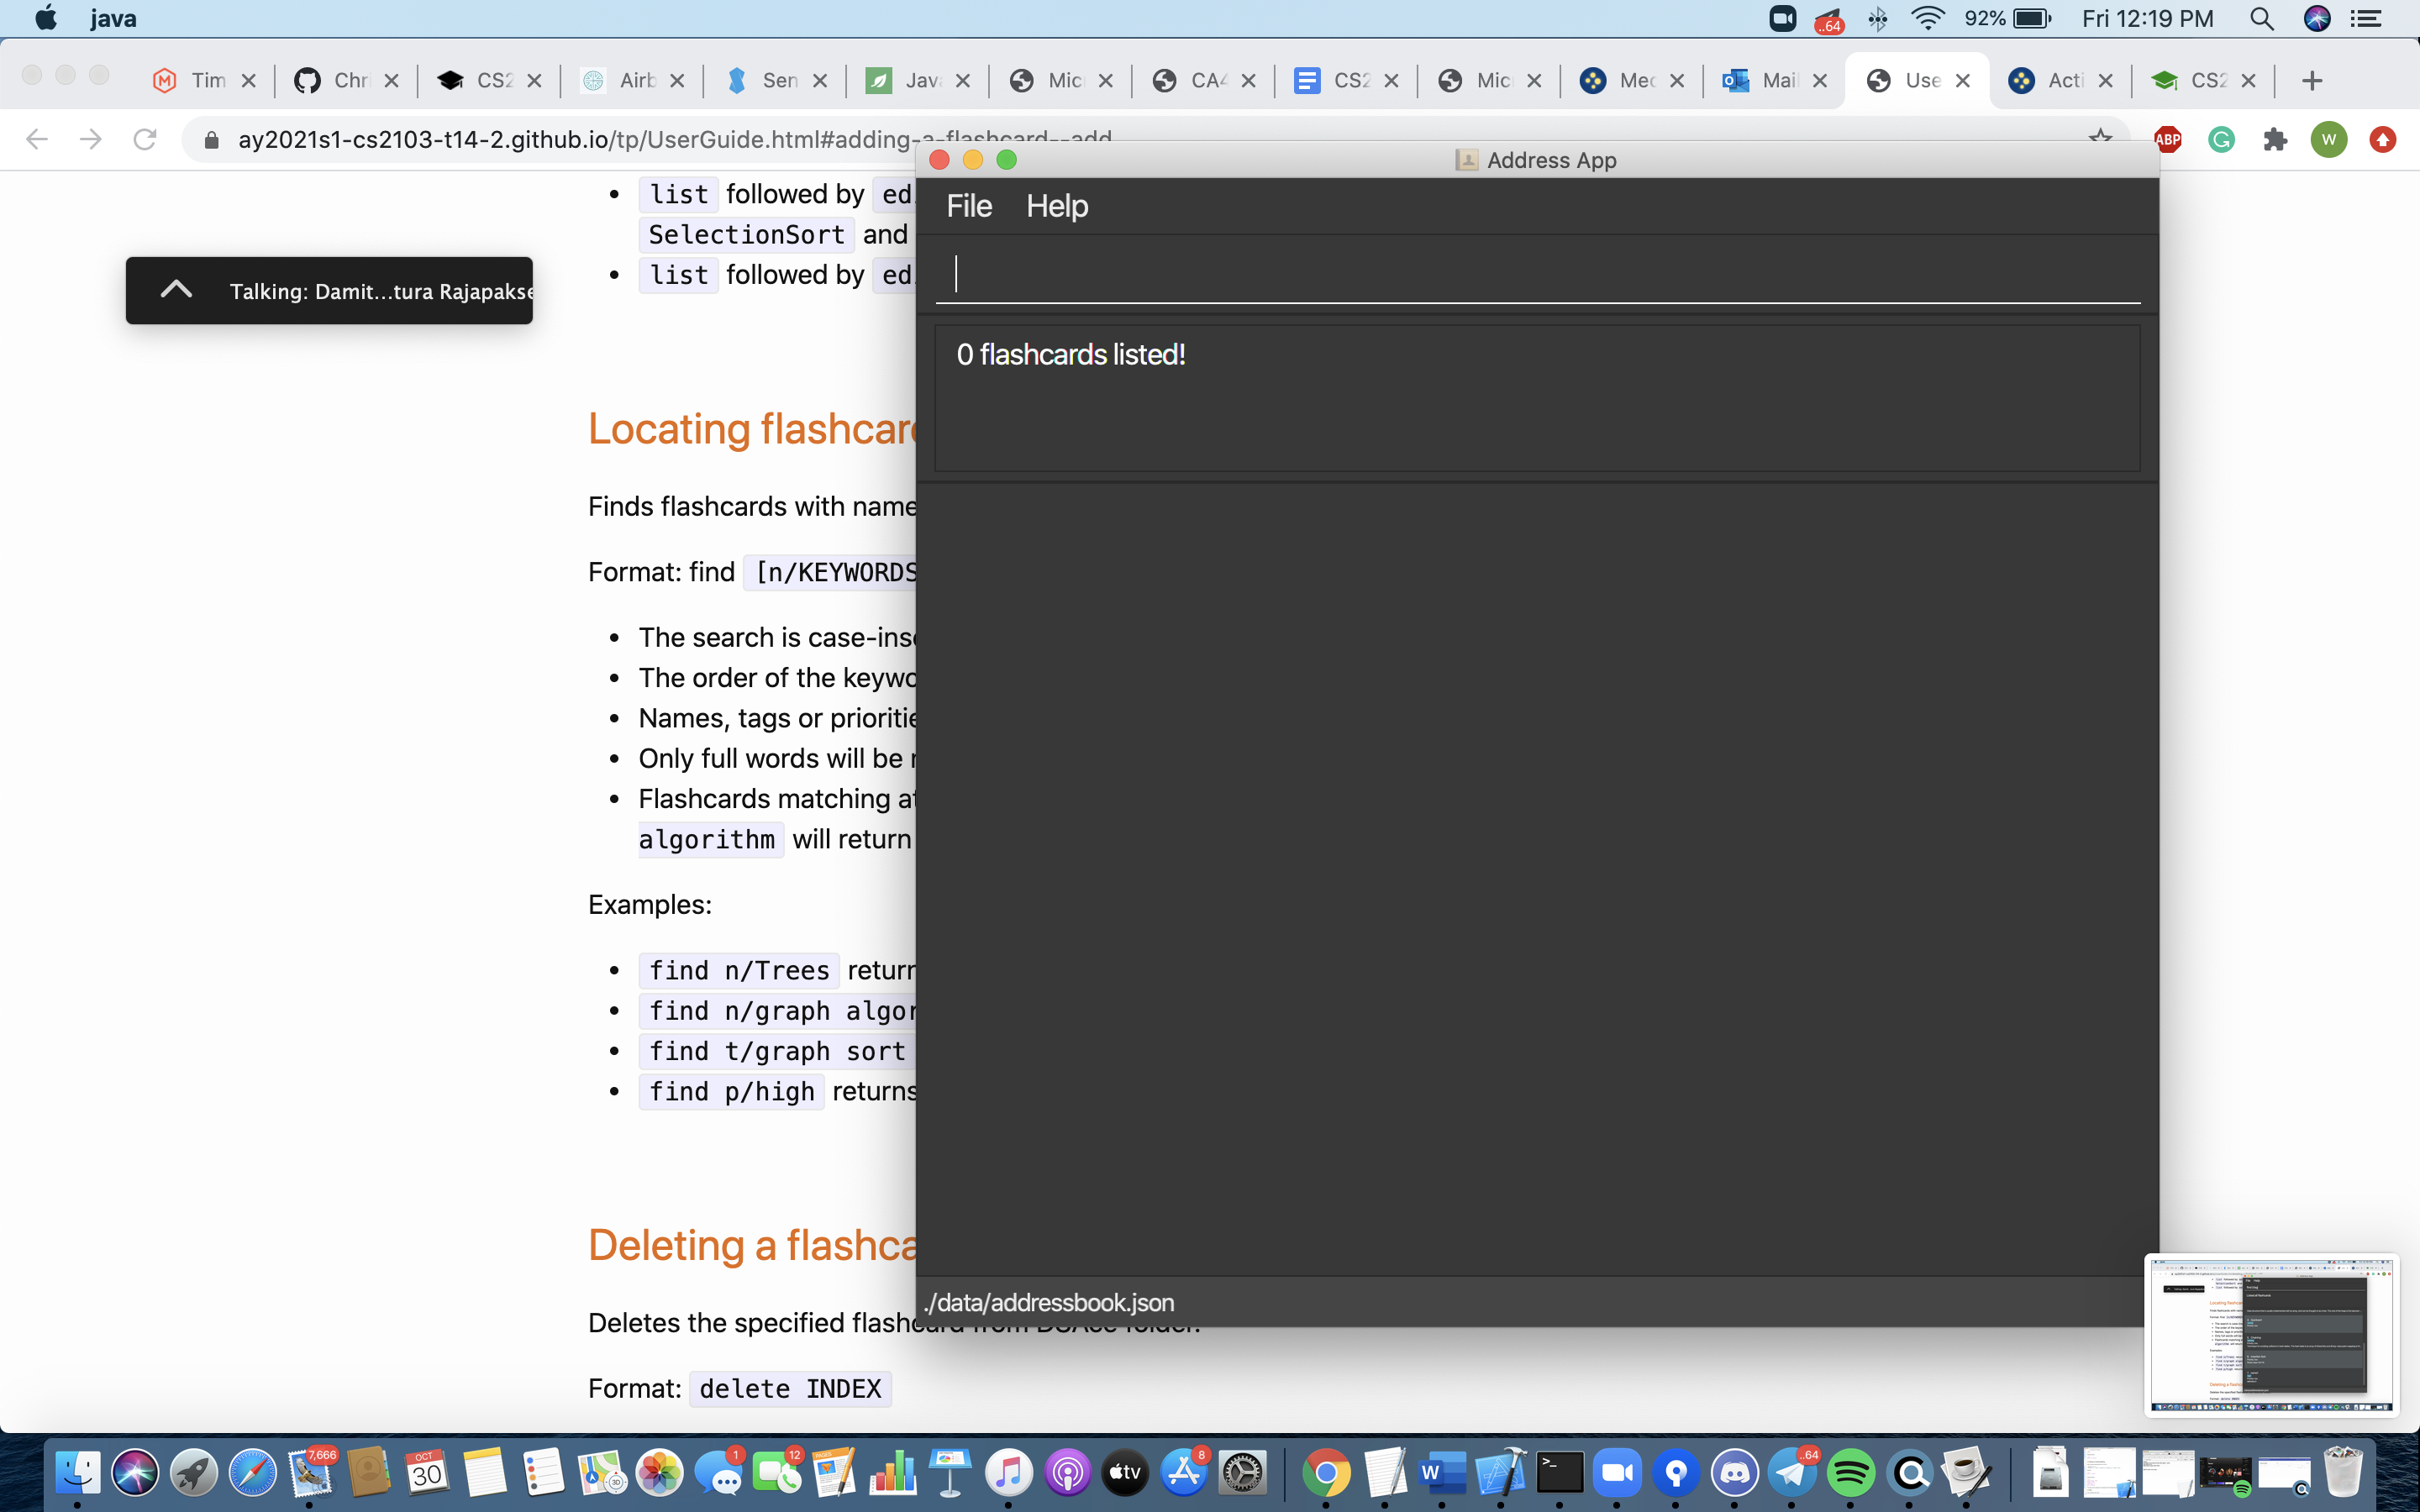Open the Grammarly extension icon
Image resolution: width=2420 pixels, height=1512 pixels.
tap(2221, 139)
